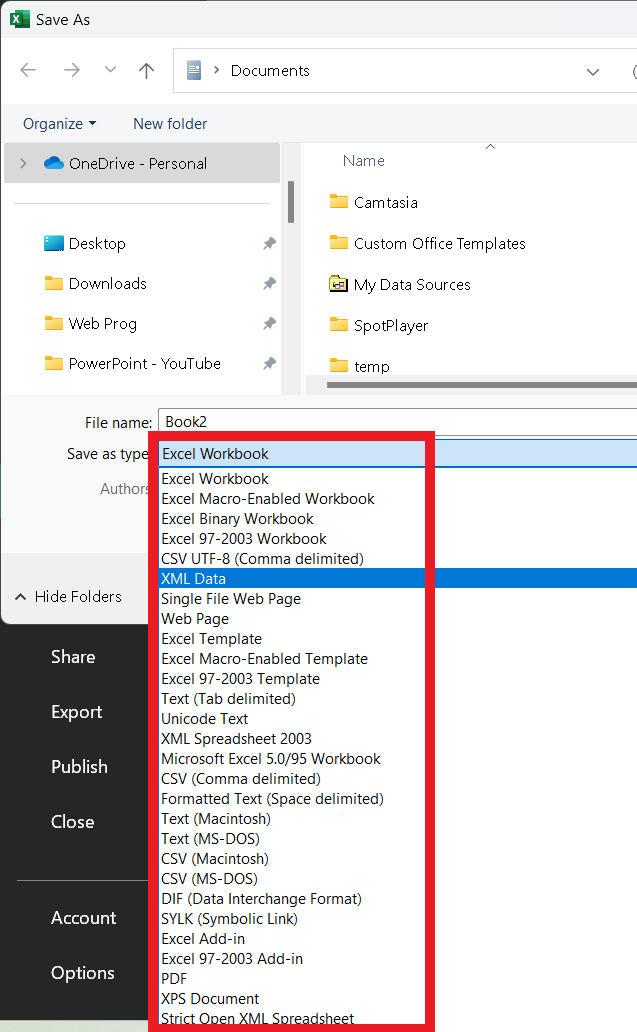This screenshot has height=1032, width=637.
Task: Click the Save as type combo box
Action: coord(397,453)
